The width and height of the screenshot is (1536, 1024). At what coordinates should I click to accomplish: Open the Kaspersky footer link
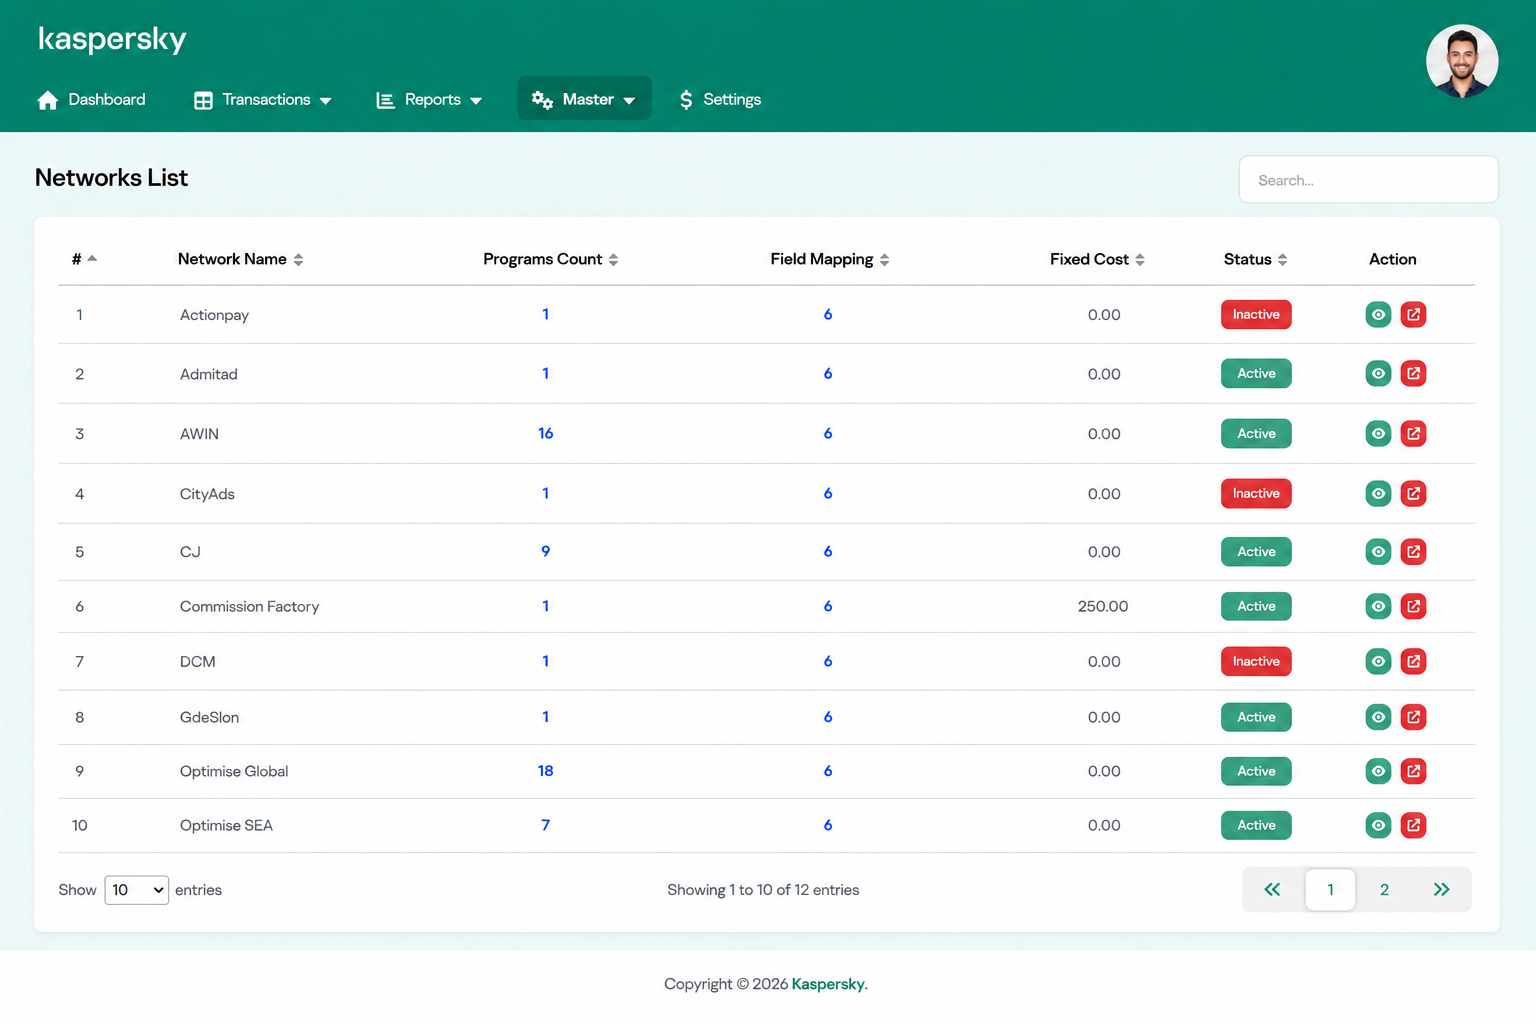(x=829, y=984)
